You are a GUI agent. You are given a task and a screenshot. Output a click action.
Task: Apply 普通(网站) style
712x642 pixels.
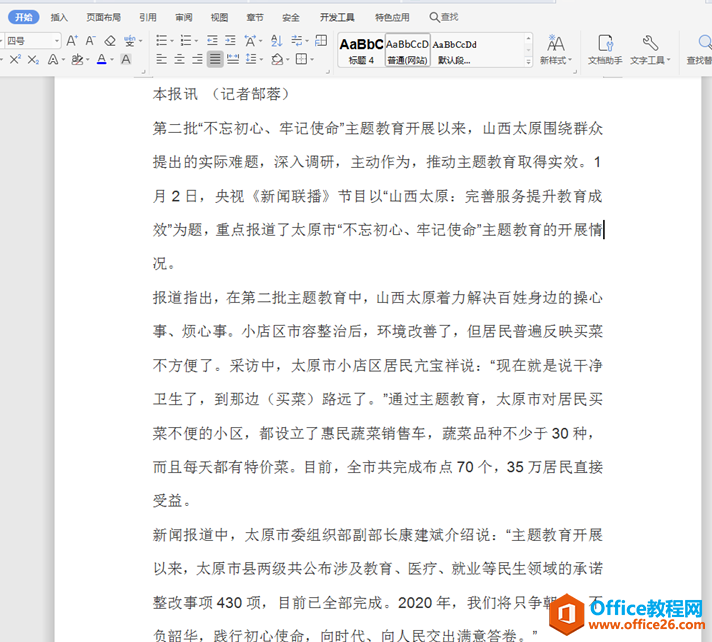pyautogui.click(x=408, y=50)
